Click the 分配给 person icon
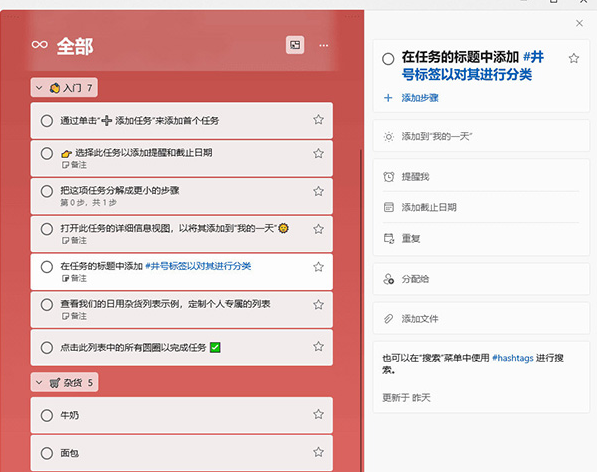597x472 pixels. pyautogui.click(x=388, y=279)
